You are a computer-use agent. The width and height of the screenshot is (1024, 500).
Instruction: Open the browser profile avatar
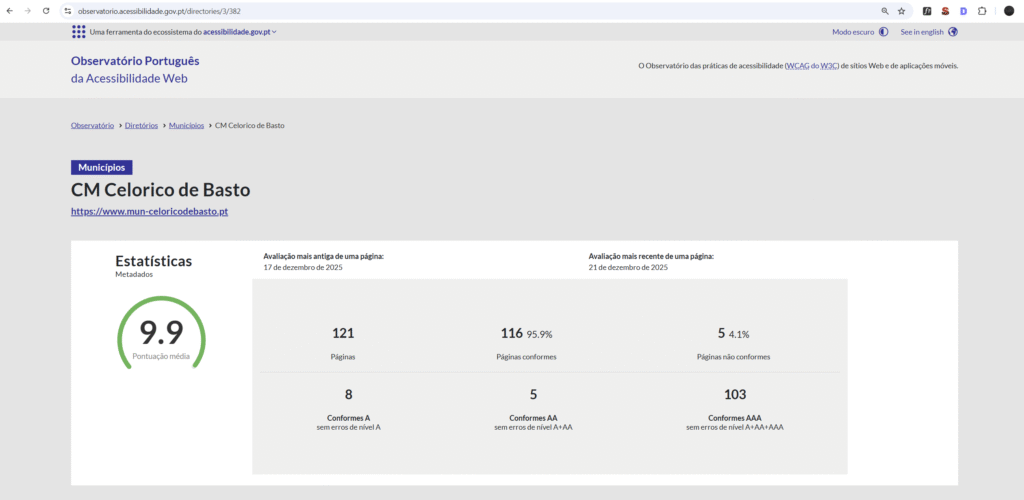click(1009, 11)
